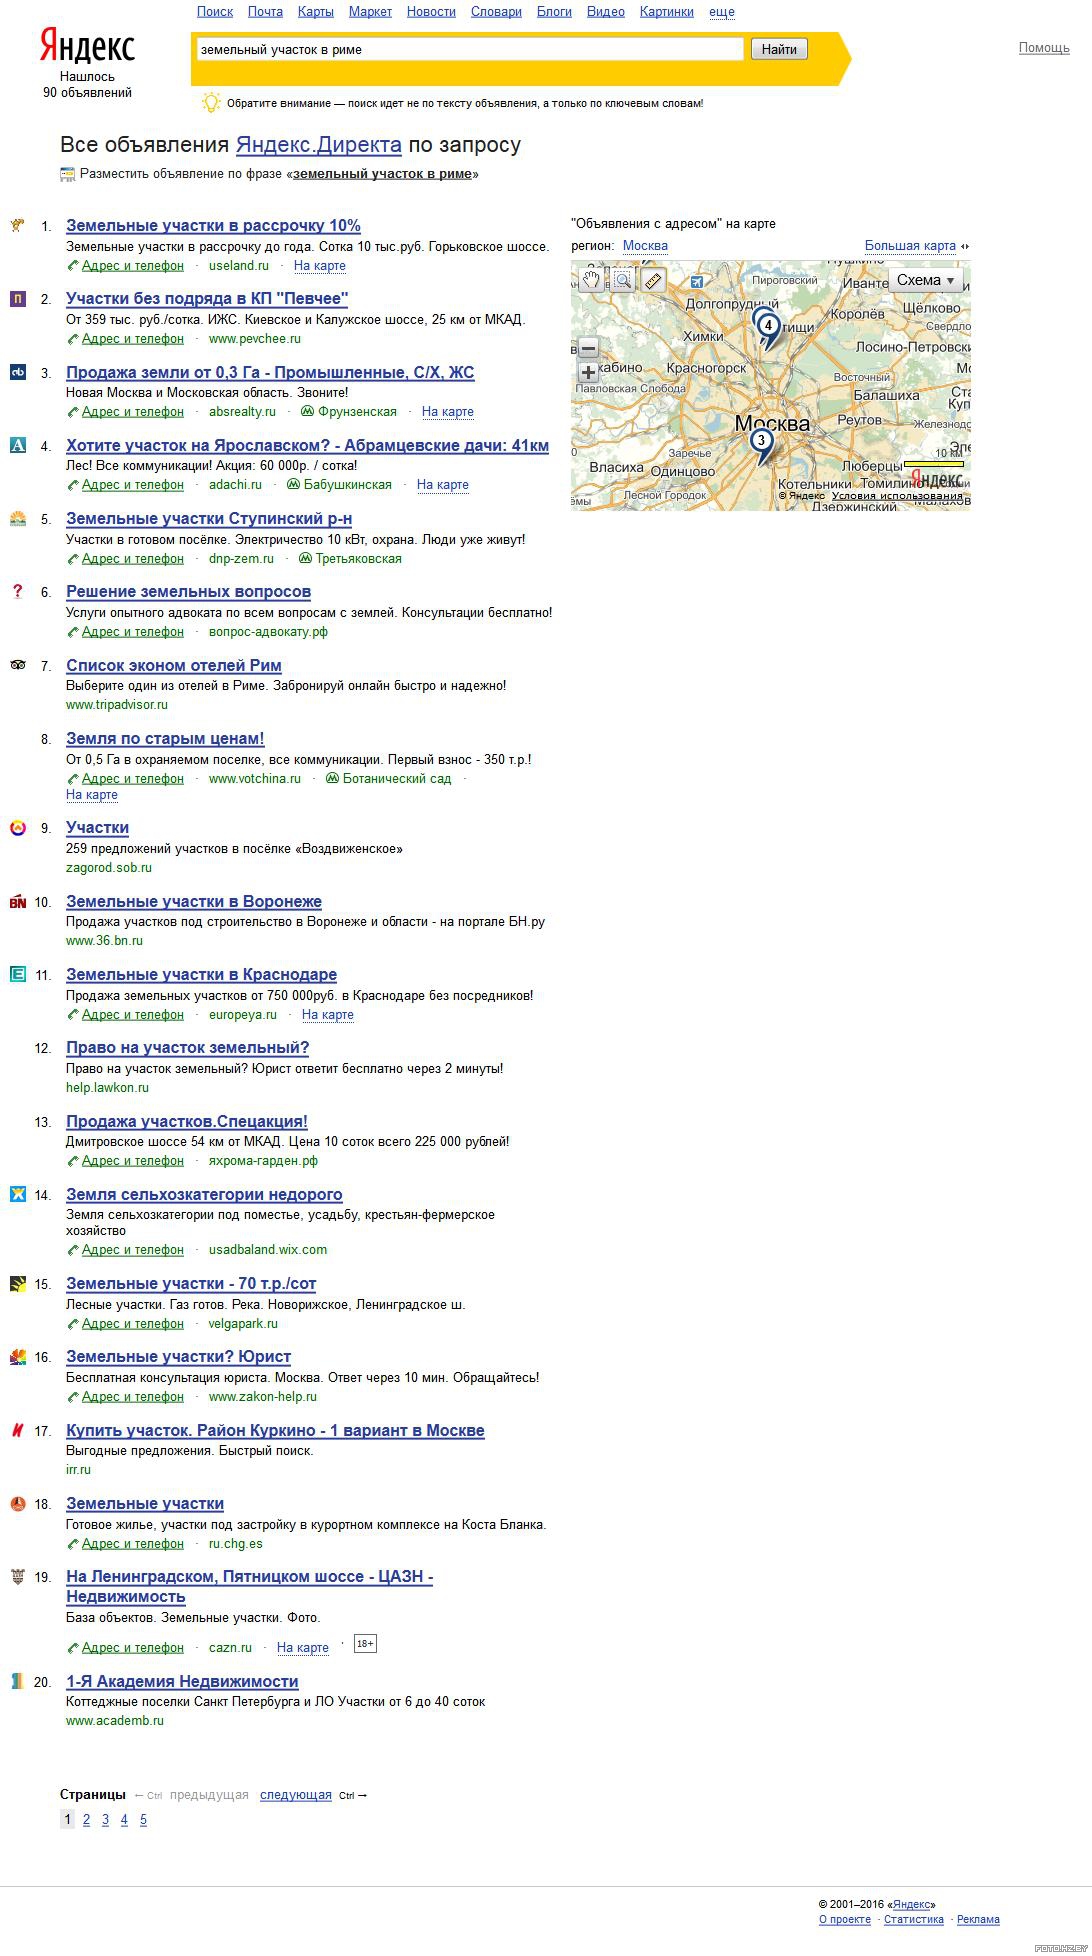Click the letter A favicon of Абрамцевские дачи ad

18,445
